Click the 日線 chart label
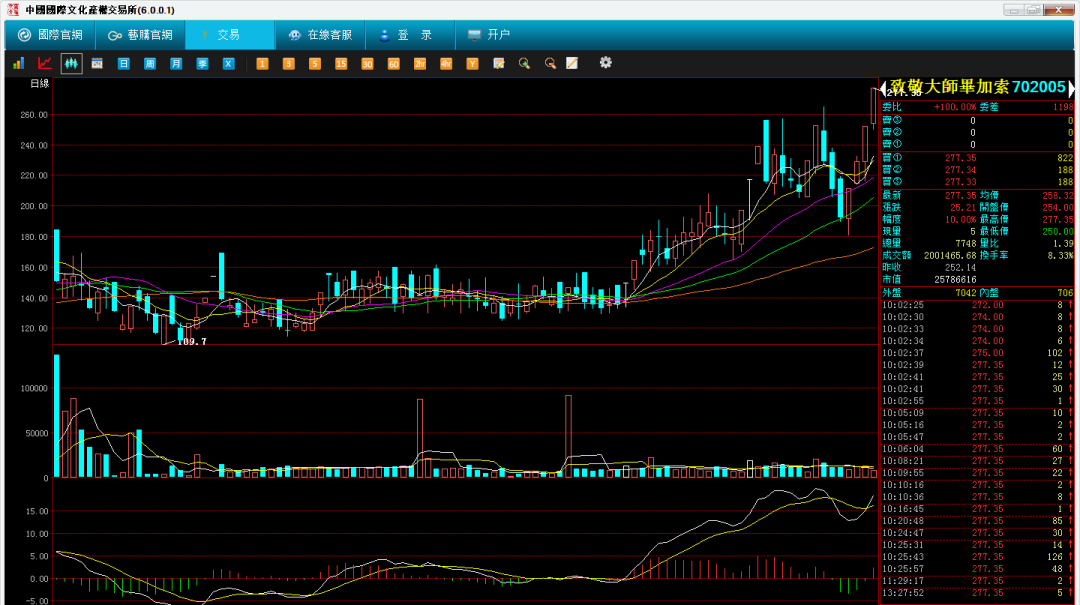 (x=39, y=83)
